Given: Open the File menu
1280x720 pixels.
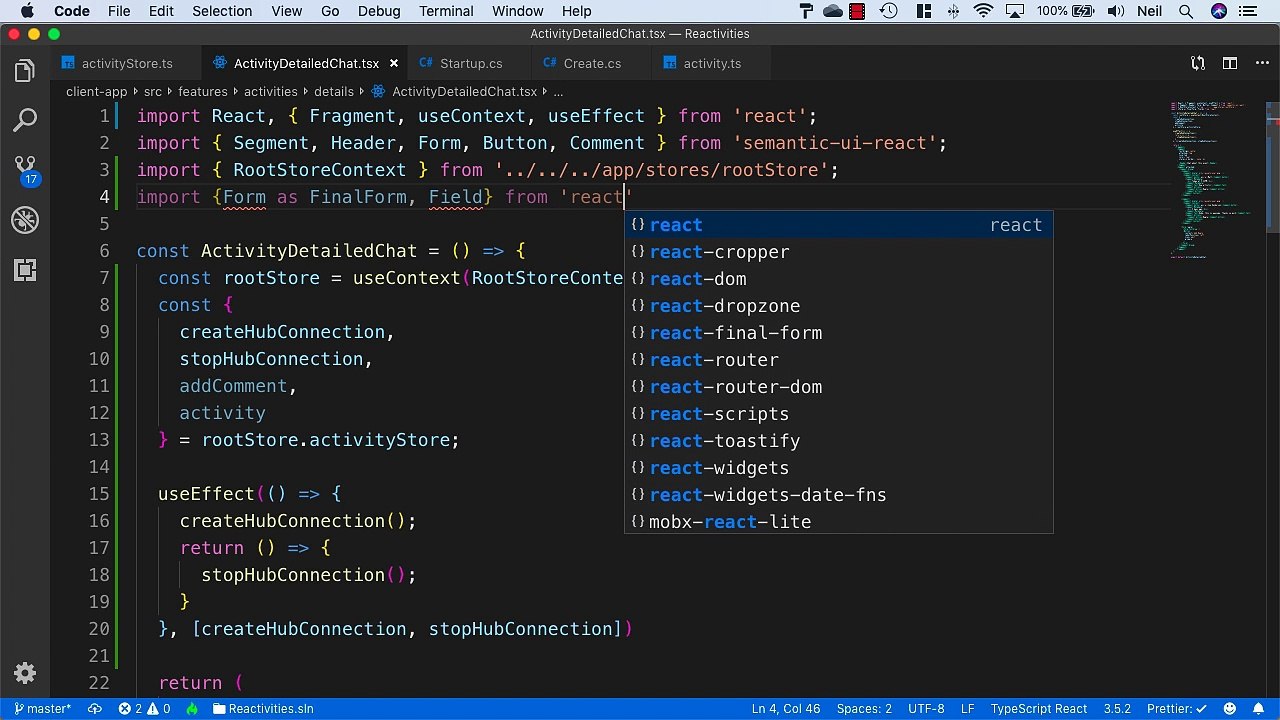Looking at the screenshot, I should pos(119,11).
